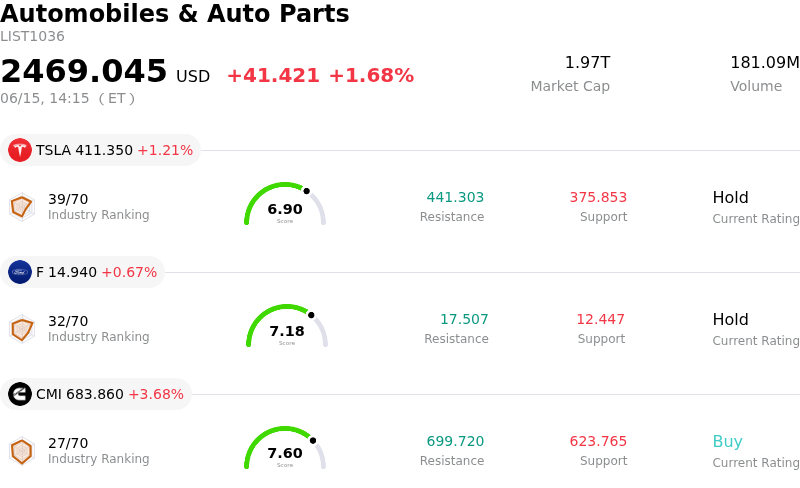Viewport: 800px width, 488px height.
Task: Select the CMI 7.60 score gauge
Action: pos(285,448)
